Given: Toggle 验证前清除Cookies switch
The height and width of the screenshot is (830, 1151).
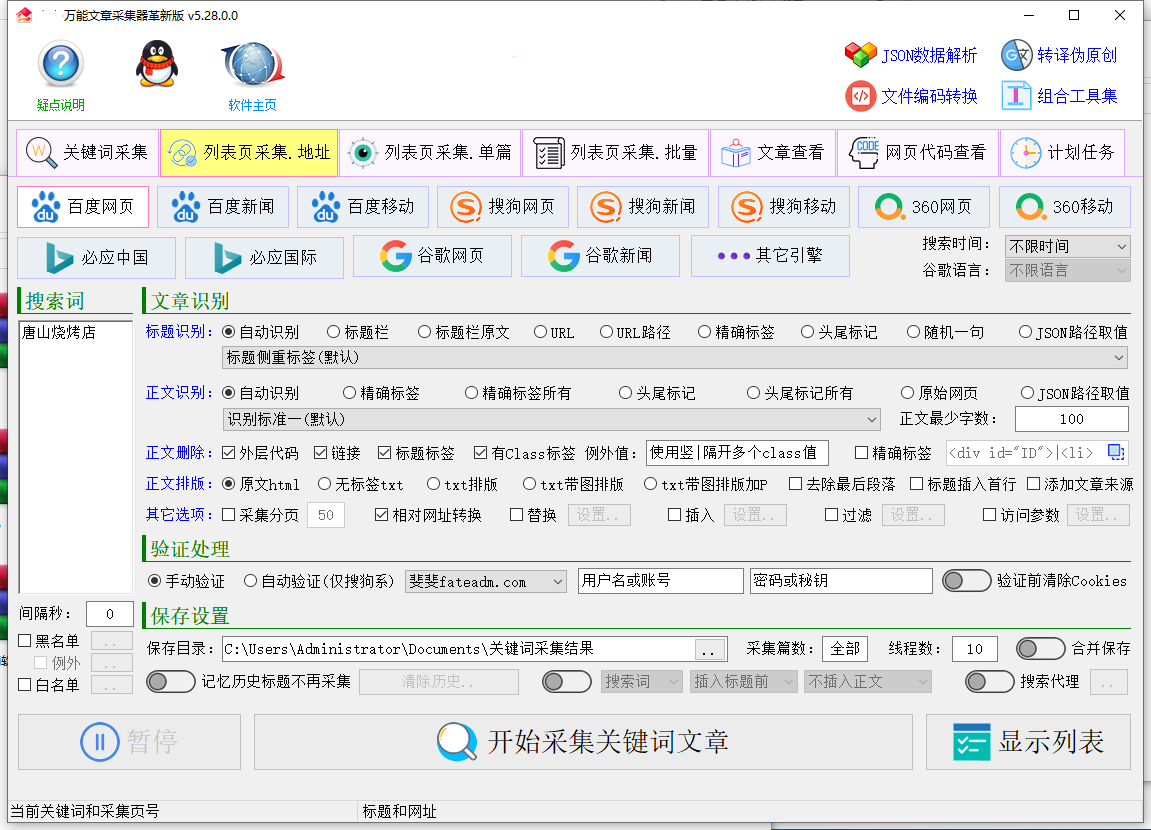Looking at the screenshot, I should [967, 581].
